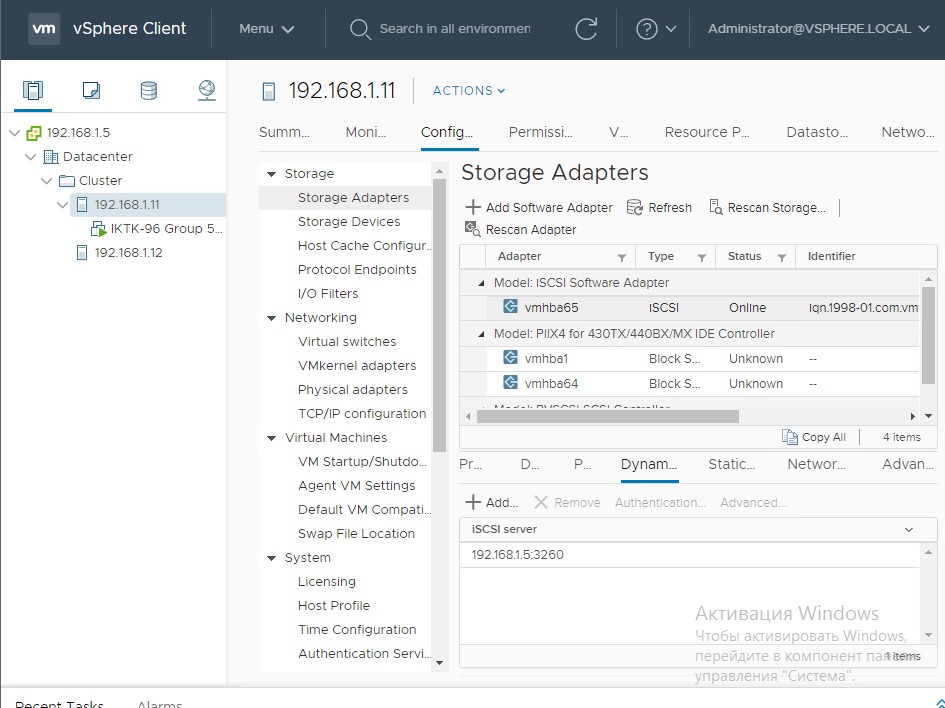The height and width of the screenshot is (708, 945).
Task: Switch to the Permissions tab
Action: [x=541, y=132]
